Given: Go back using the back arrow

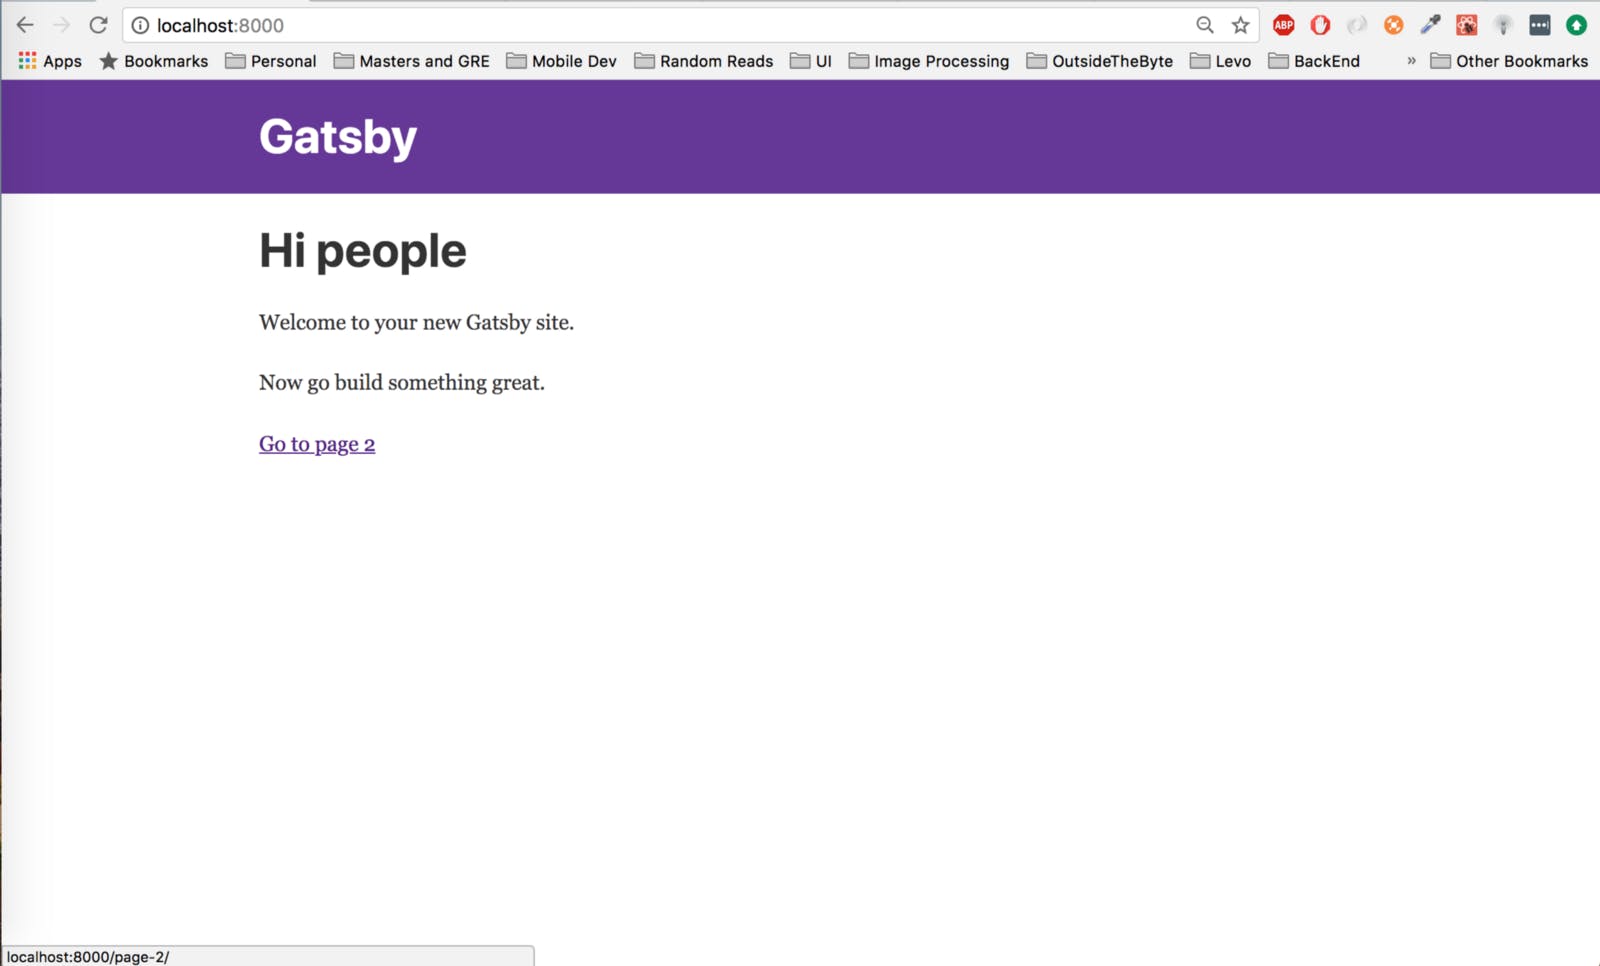Looking at the screenshot, I should [x=22, y=24].
